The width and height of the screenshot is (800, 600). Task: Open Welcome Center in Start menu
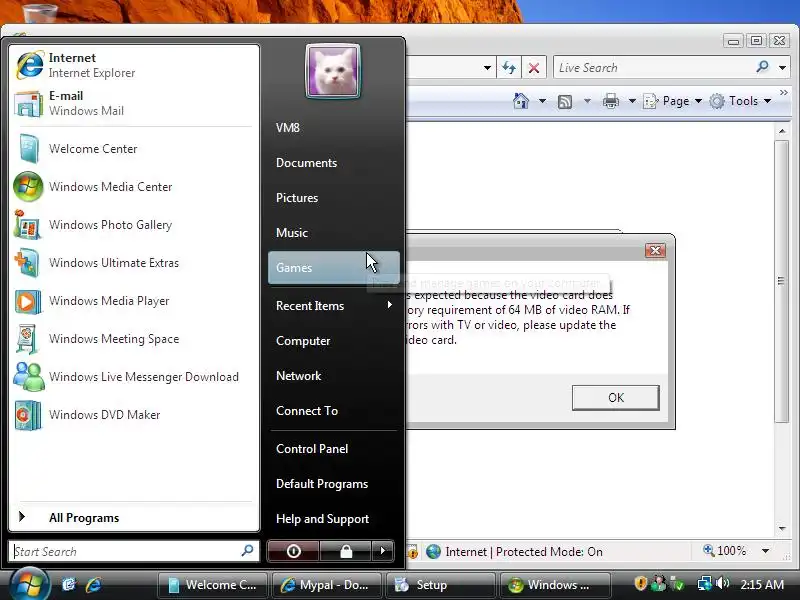(x=134, y=148)
